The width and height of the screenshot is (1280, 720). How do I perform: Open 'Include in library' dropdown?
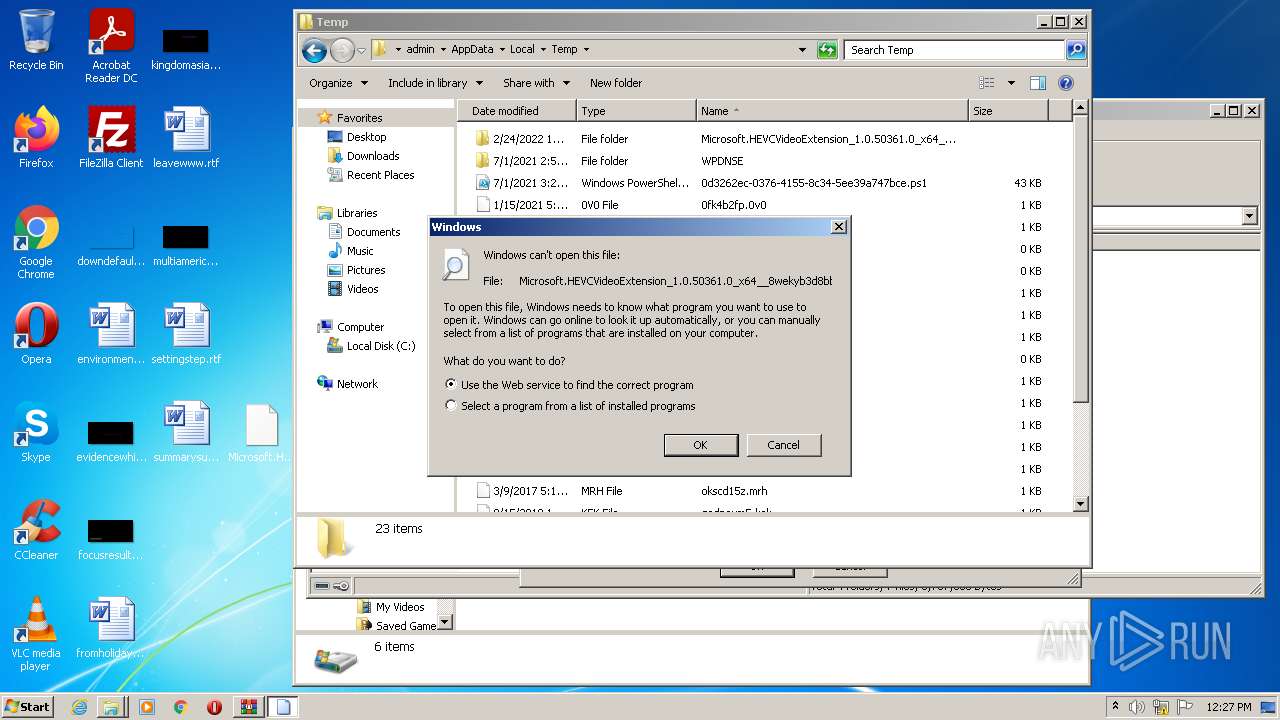click(x=435, y=83)
